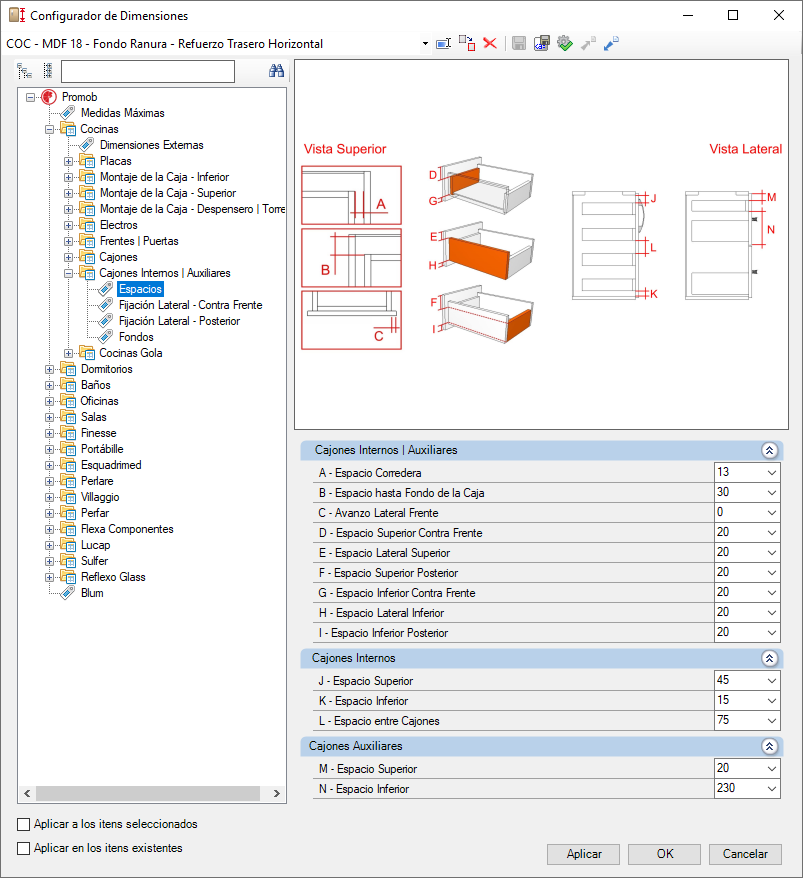This screenshot has width=803, height=878.
Task: Check Aplicar a los itens seleccionados
Action: [24, 824]
